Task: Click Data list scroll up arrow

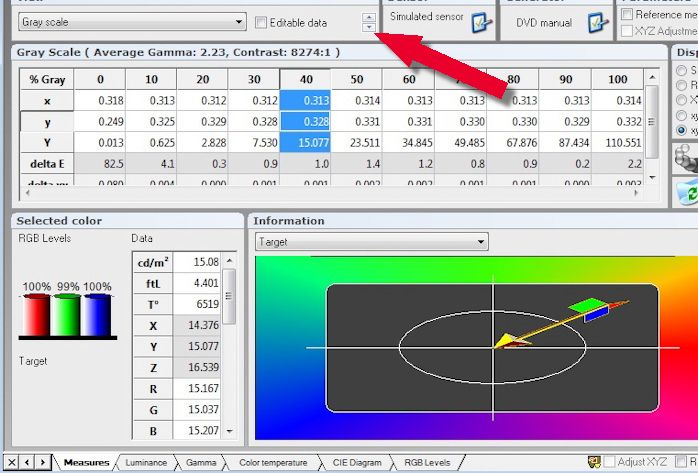Action: pos(229,261)
